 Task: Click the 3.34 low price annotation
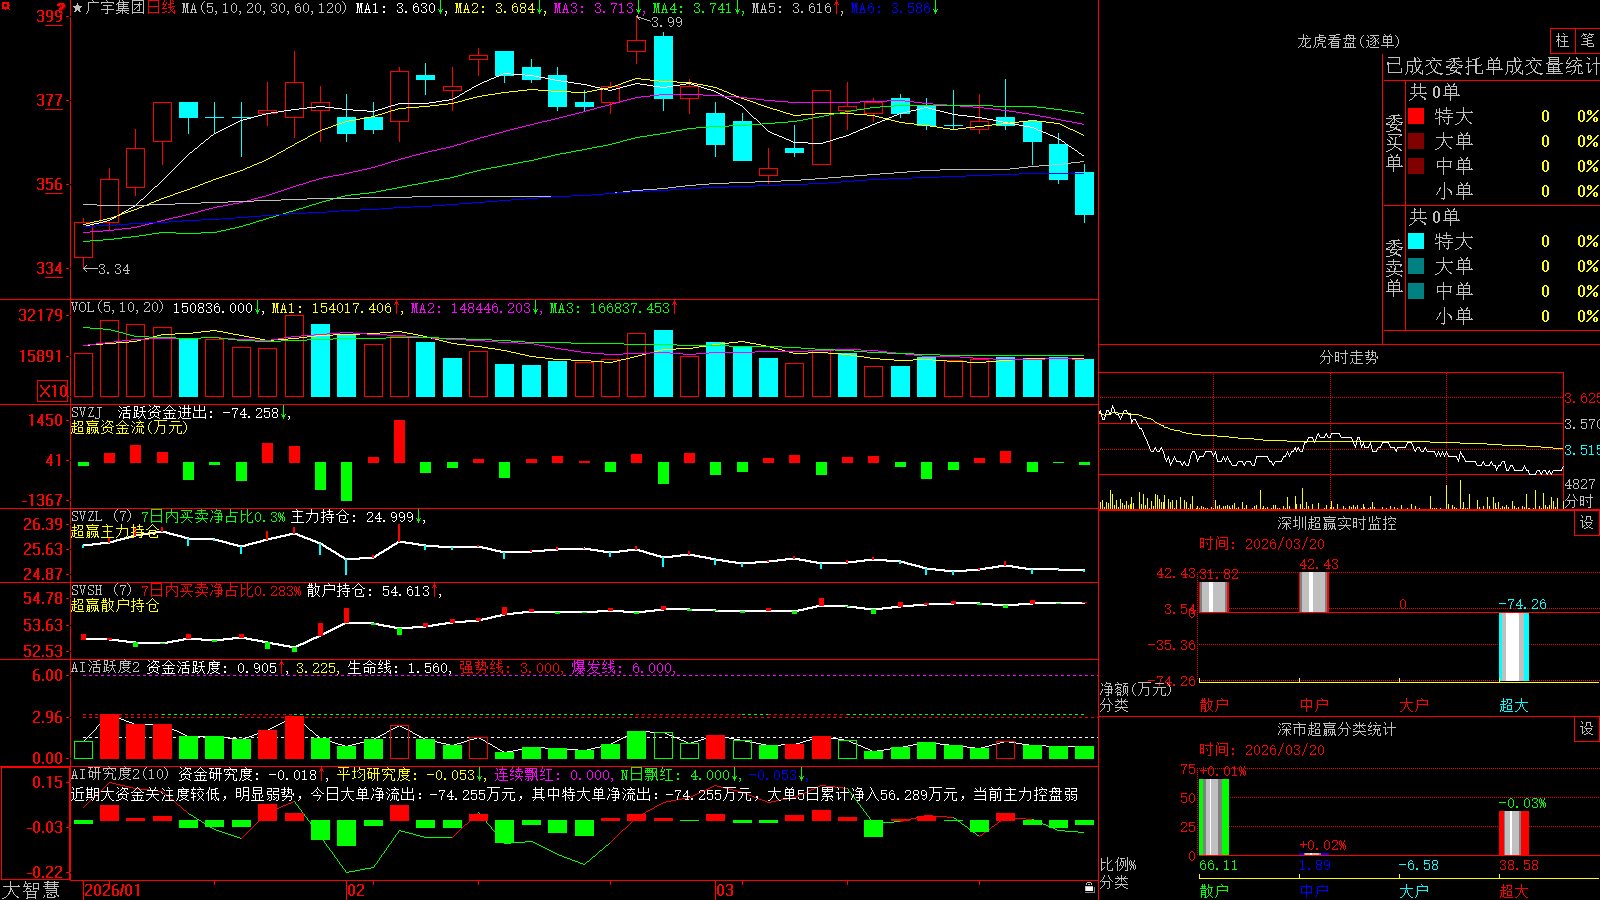[114, 269]
